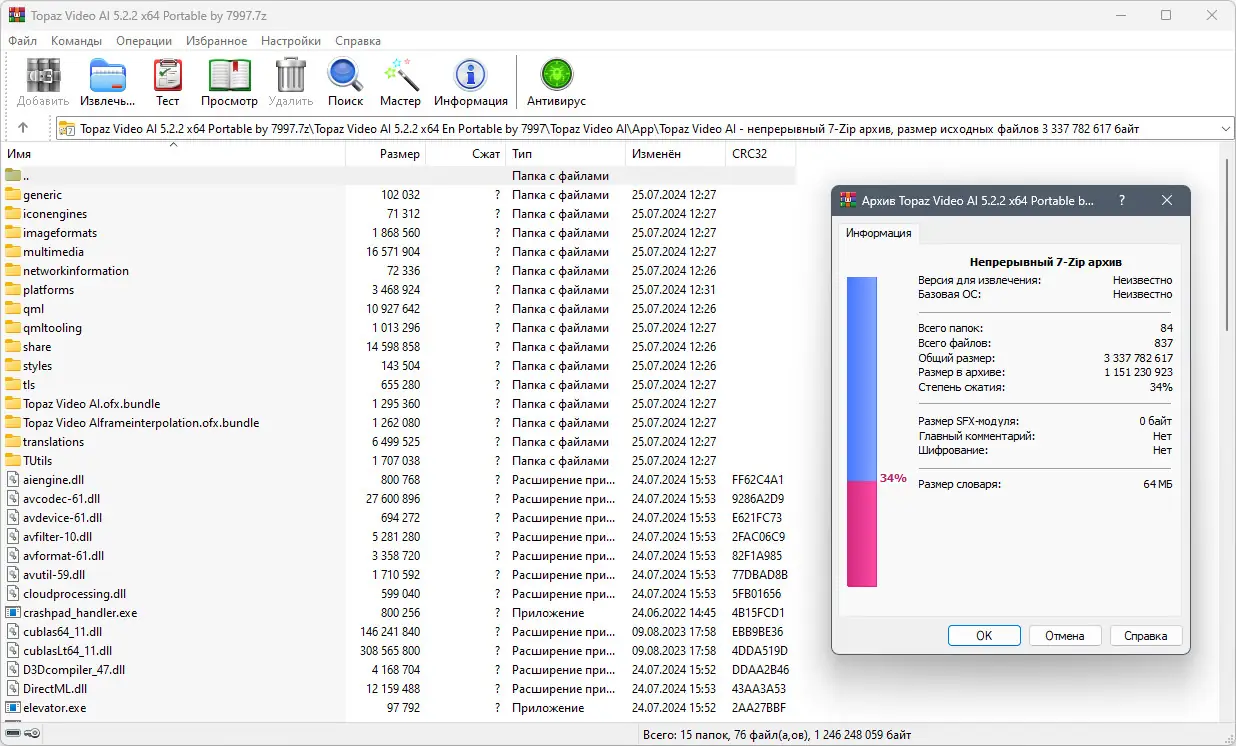Open the Настройки menu
Viewport: 1236px width, 746px height.
290,41
